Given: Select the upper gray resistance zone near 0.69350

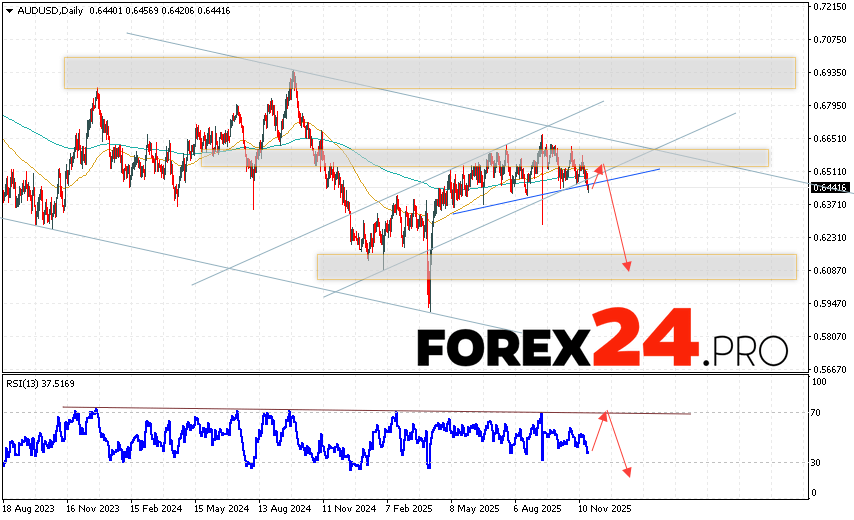Looking at the screenshot, I should pyautogui.click(x=429, y=72).
